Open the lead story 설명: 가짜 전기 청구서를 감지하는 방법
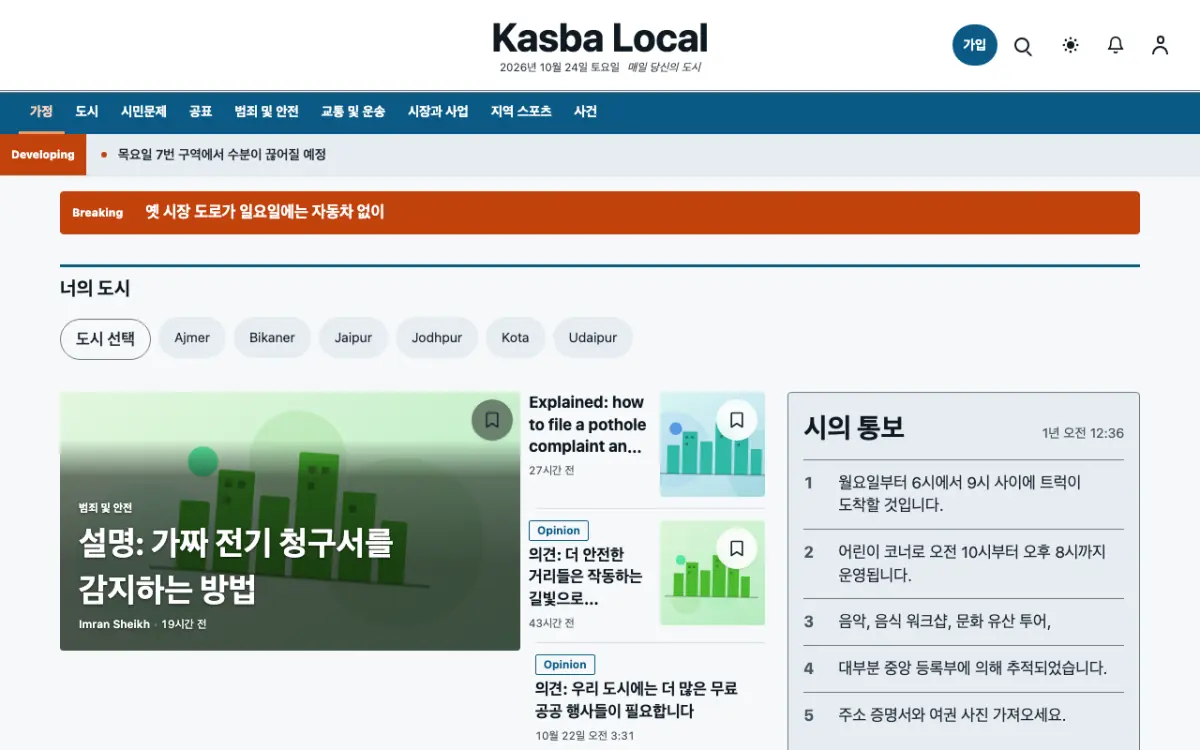Screen dimensions: 1200x750 [236, 566]
